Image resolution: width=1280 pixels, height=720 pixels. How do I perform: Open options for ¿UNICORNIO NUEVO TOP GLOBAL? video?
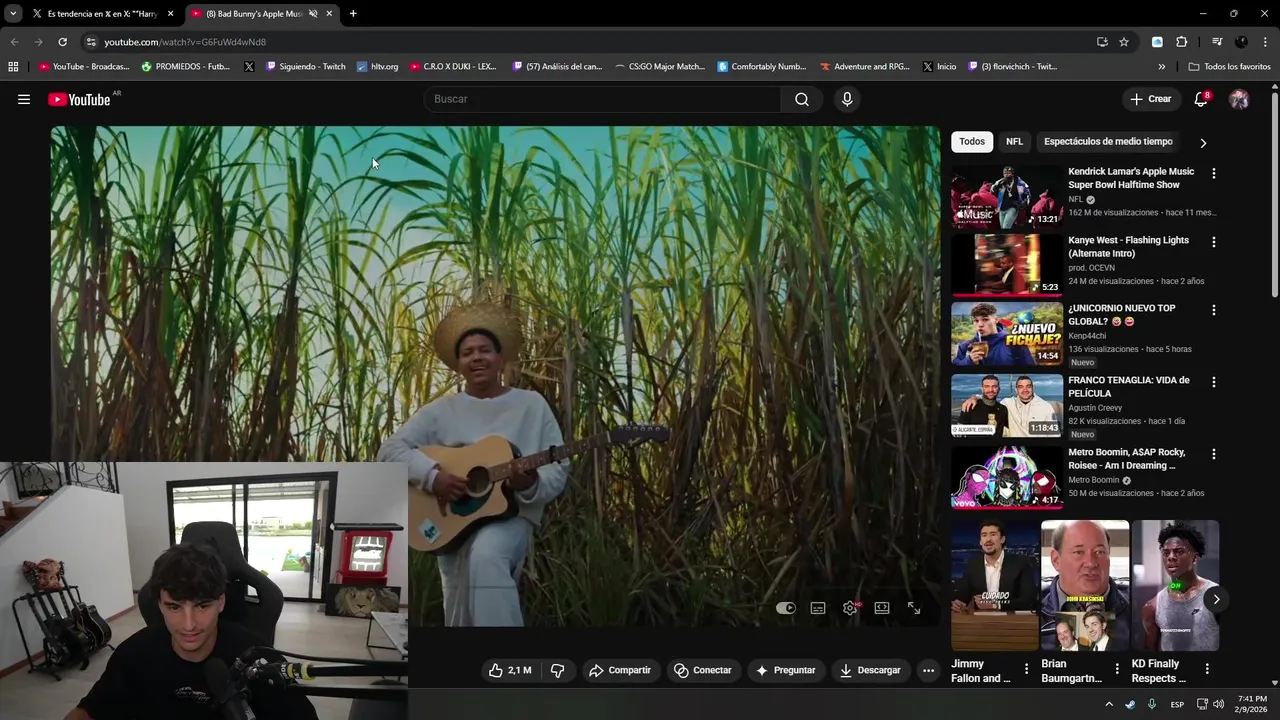pyautogui.click(x=1214, y=310)
